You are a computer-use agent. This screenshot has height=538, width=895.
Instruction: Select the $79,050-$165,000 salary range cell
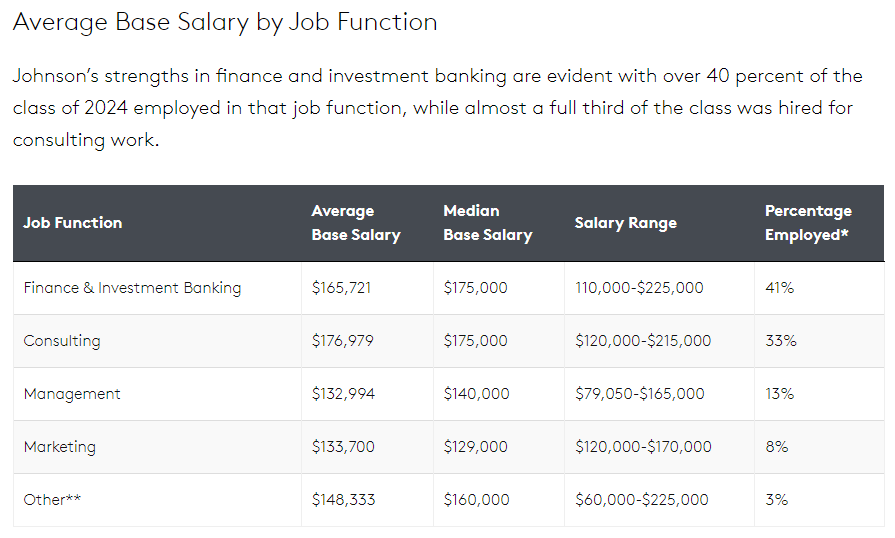point(640,394)
